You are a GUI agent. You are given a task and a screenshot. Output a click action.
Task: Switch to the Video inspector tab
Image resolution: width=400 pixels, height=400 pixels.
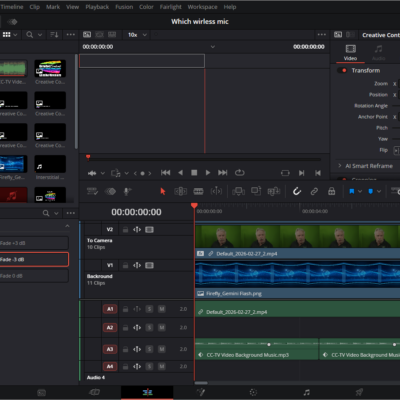[350, 53]
